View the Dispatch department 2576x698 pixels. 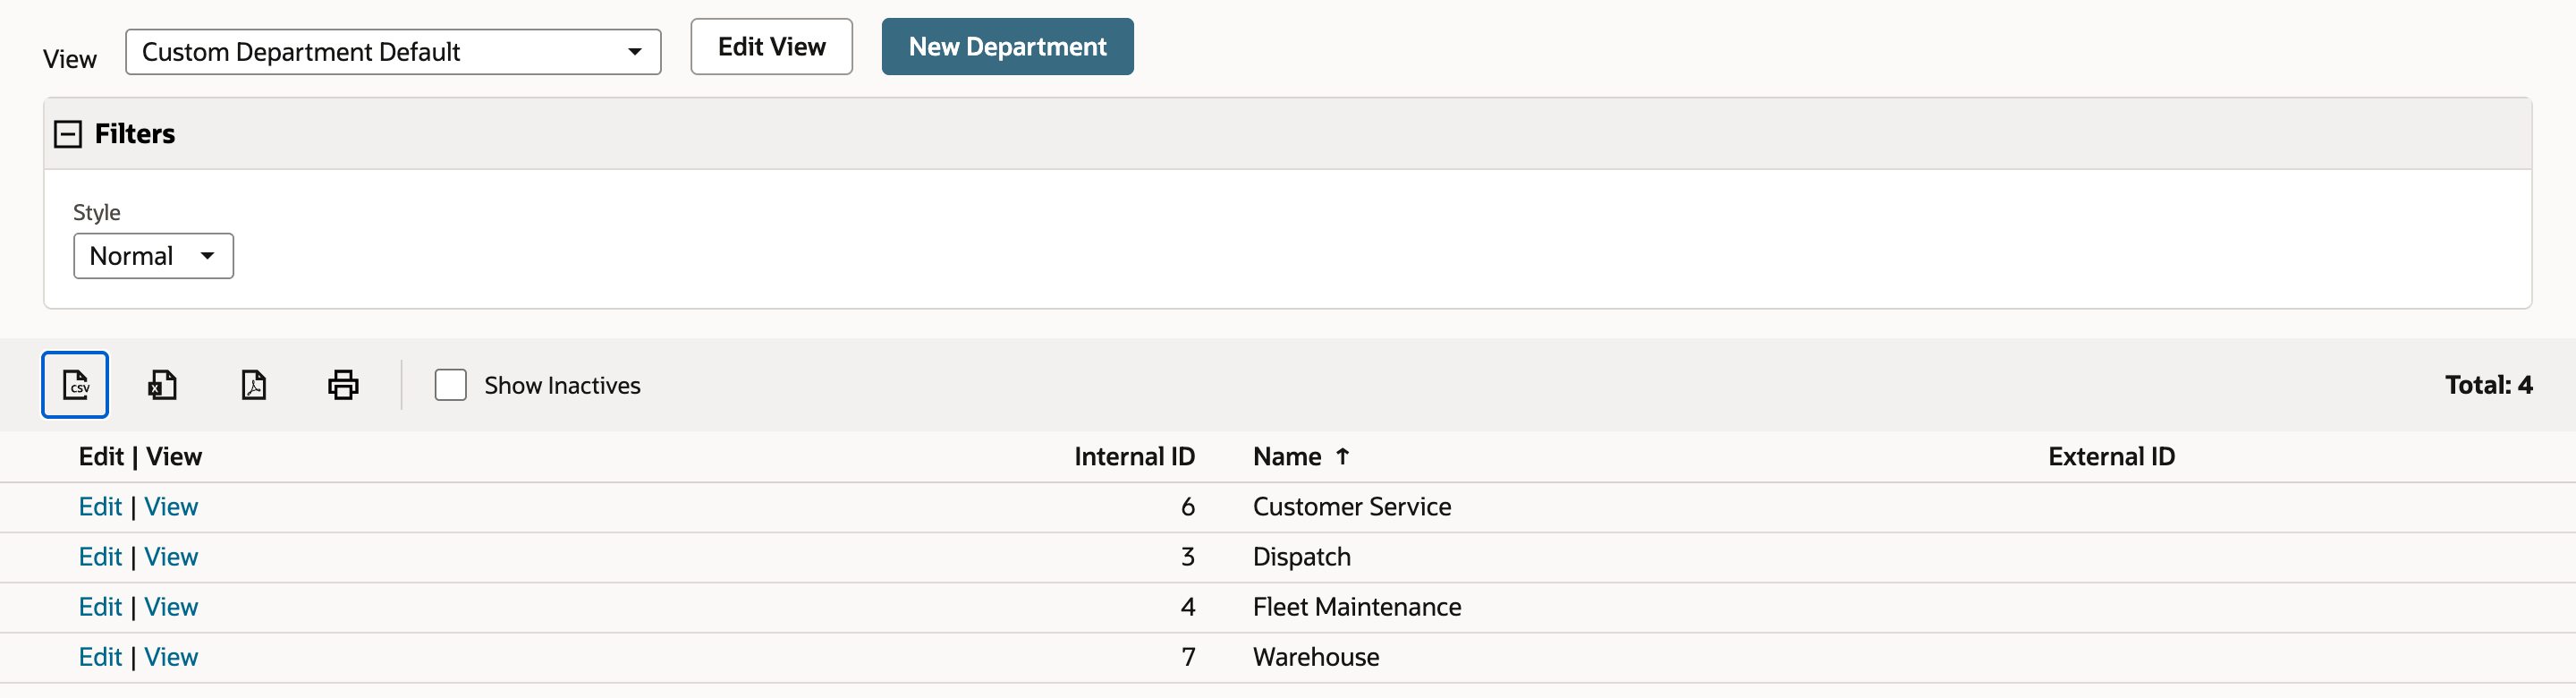pos(171,557)
